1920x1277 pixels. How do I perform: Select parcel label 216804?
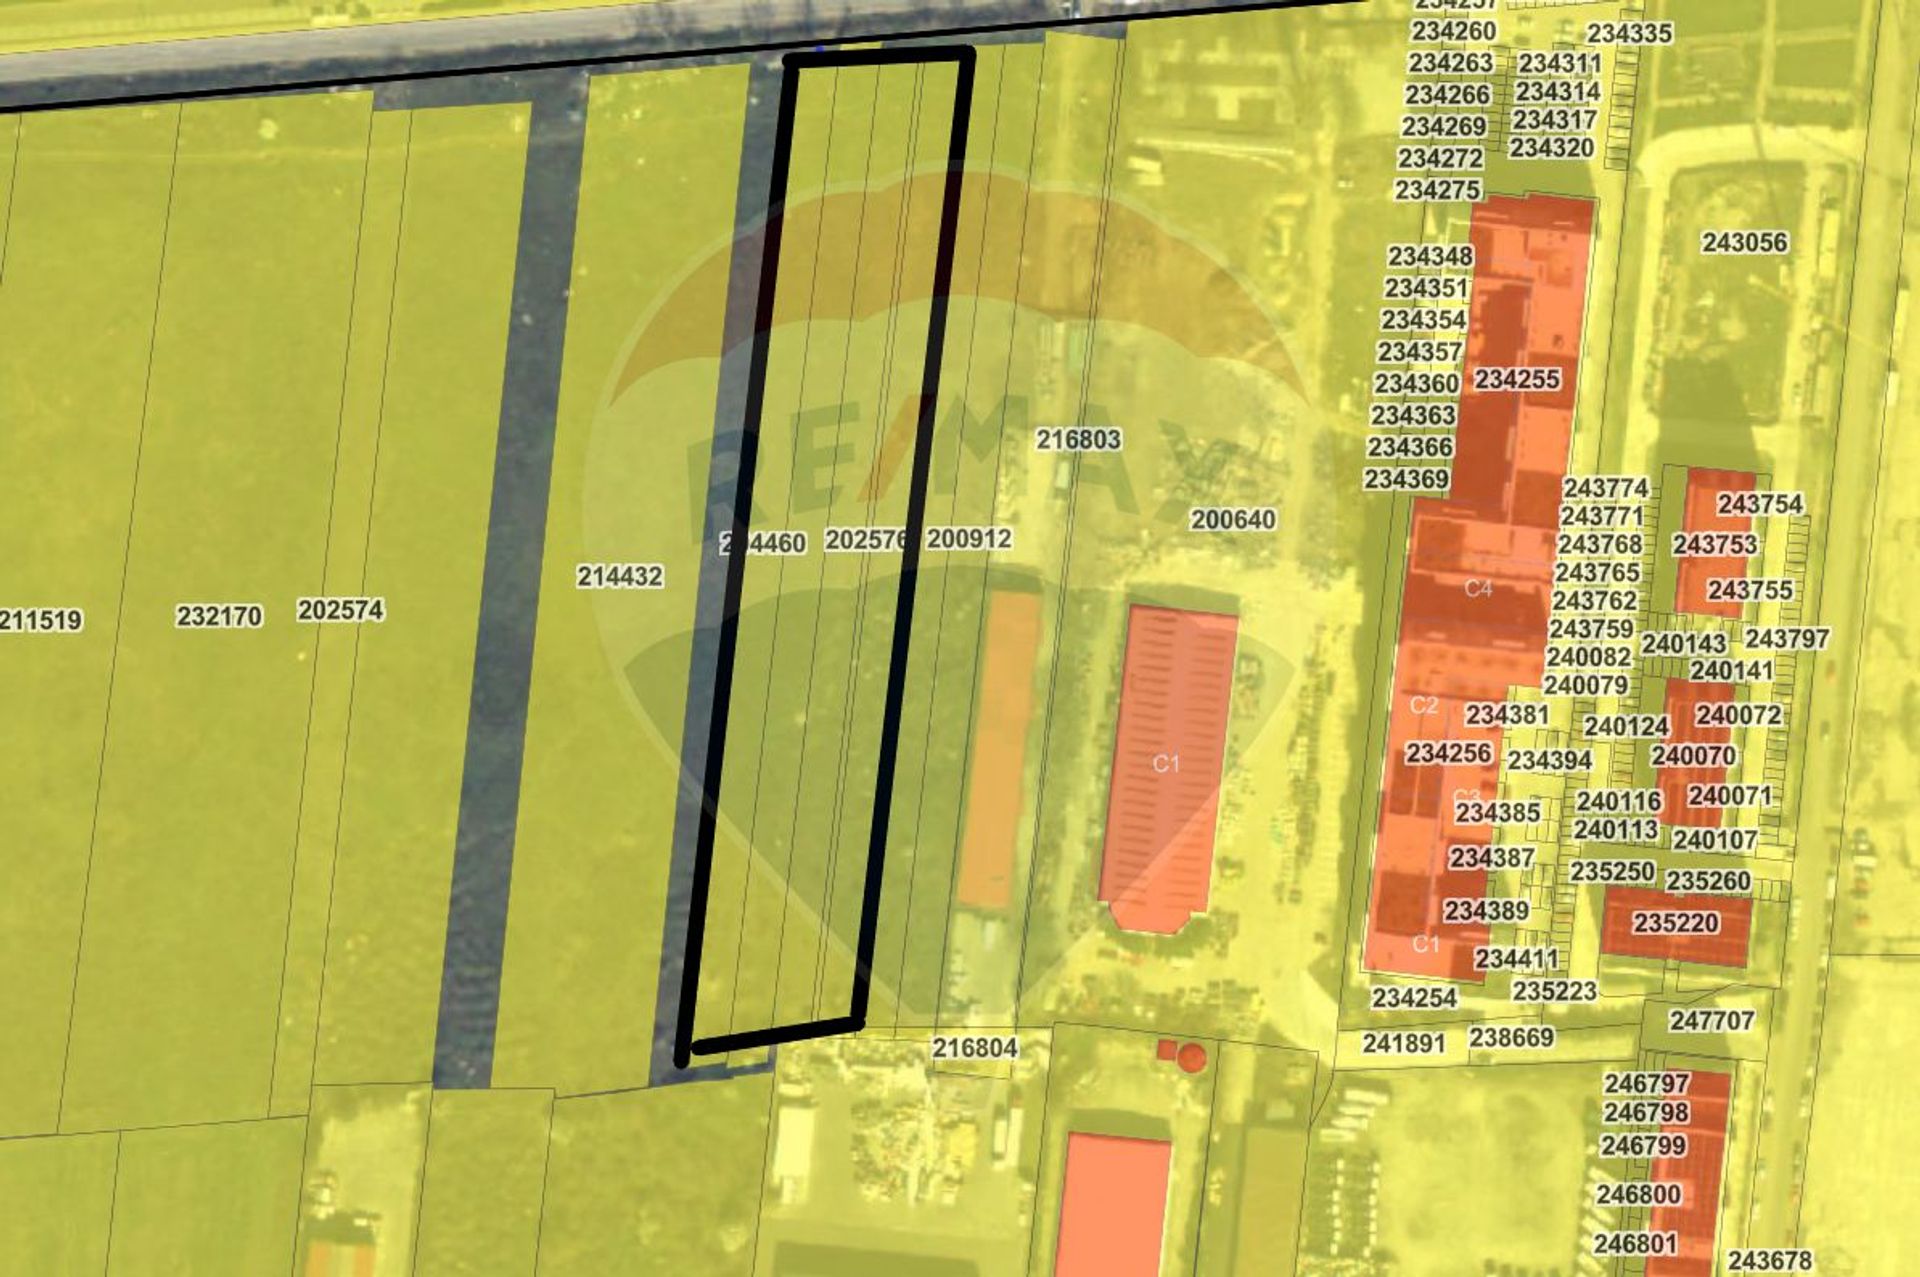[x=974, y=1048]
